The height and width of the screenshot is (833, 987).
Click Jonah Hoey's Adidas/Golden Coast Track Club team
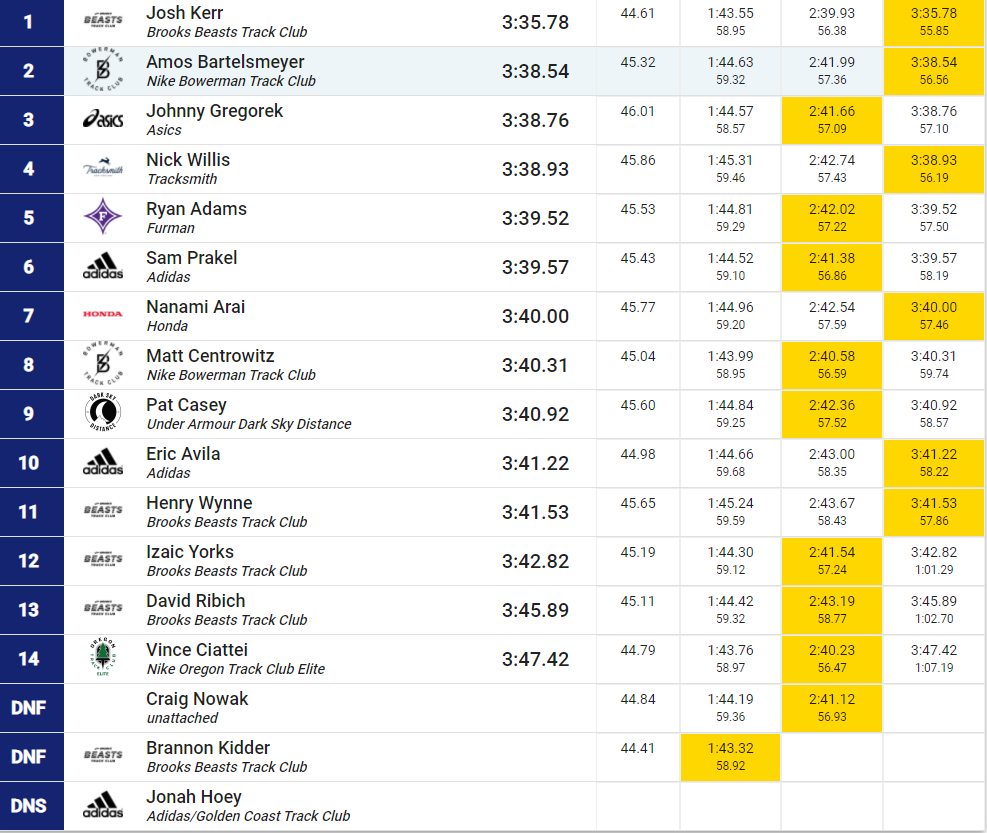pyautogui.click(x=248, y=816)
